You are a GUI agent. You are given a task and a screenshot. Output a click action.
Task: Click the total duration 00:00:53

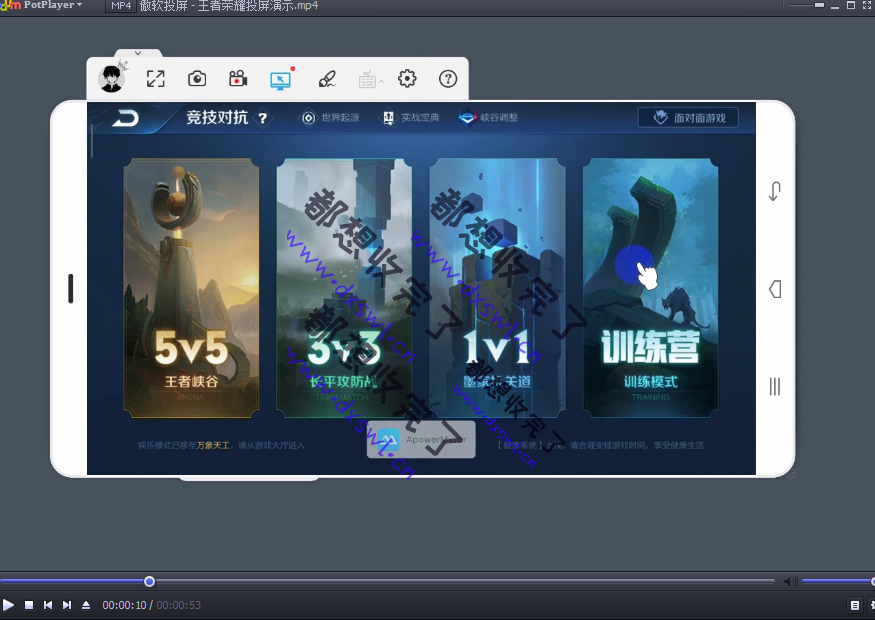(x=179, y=605)
